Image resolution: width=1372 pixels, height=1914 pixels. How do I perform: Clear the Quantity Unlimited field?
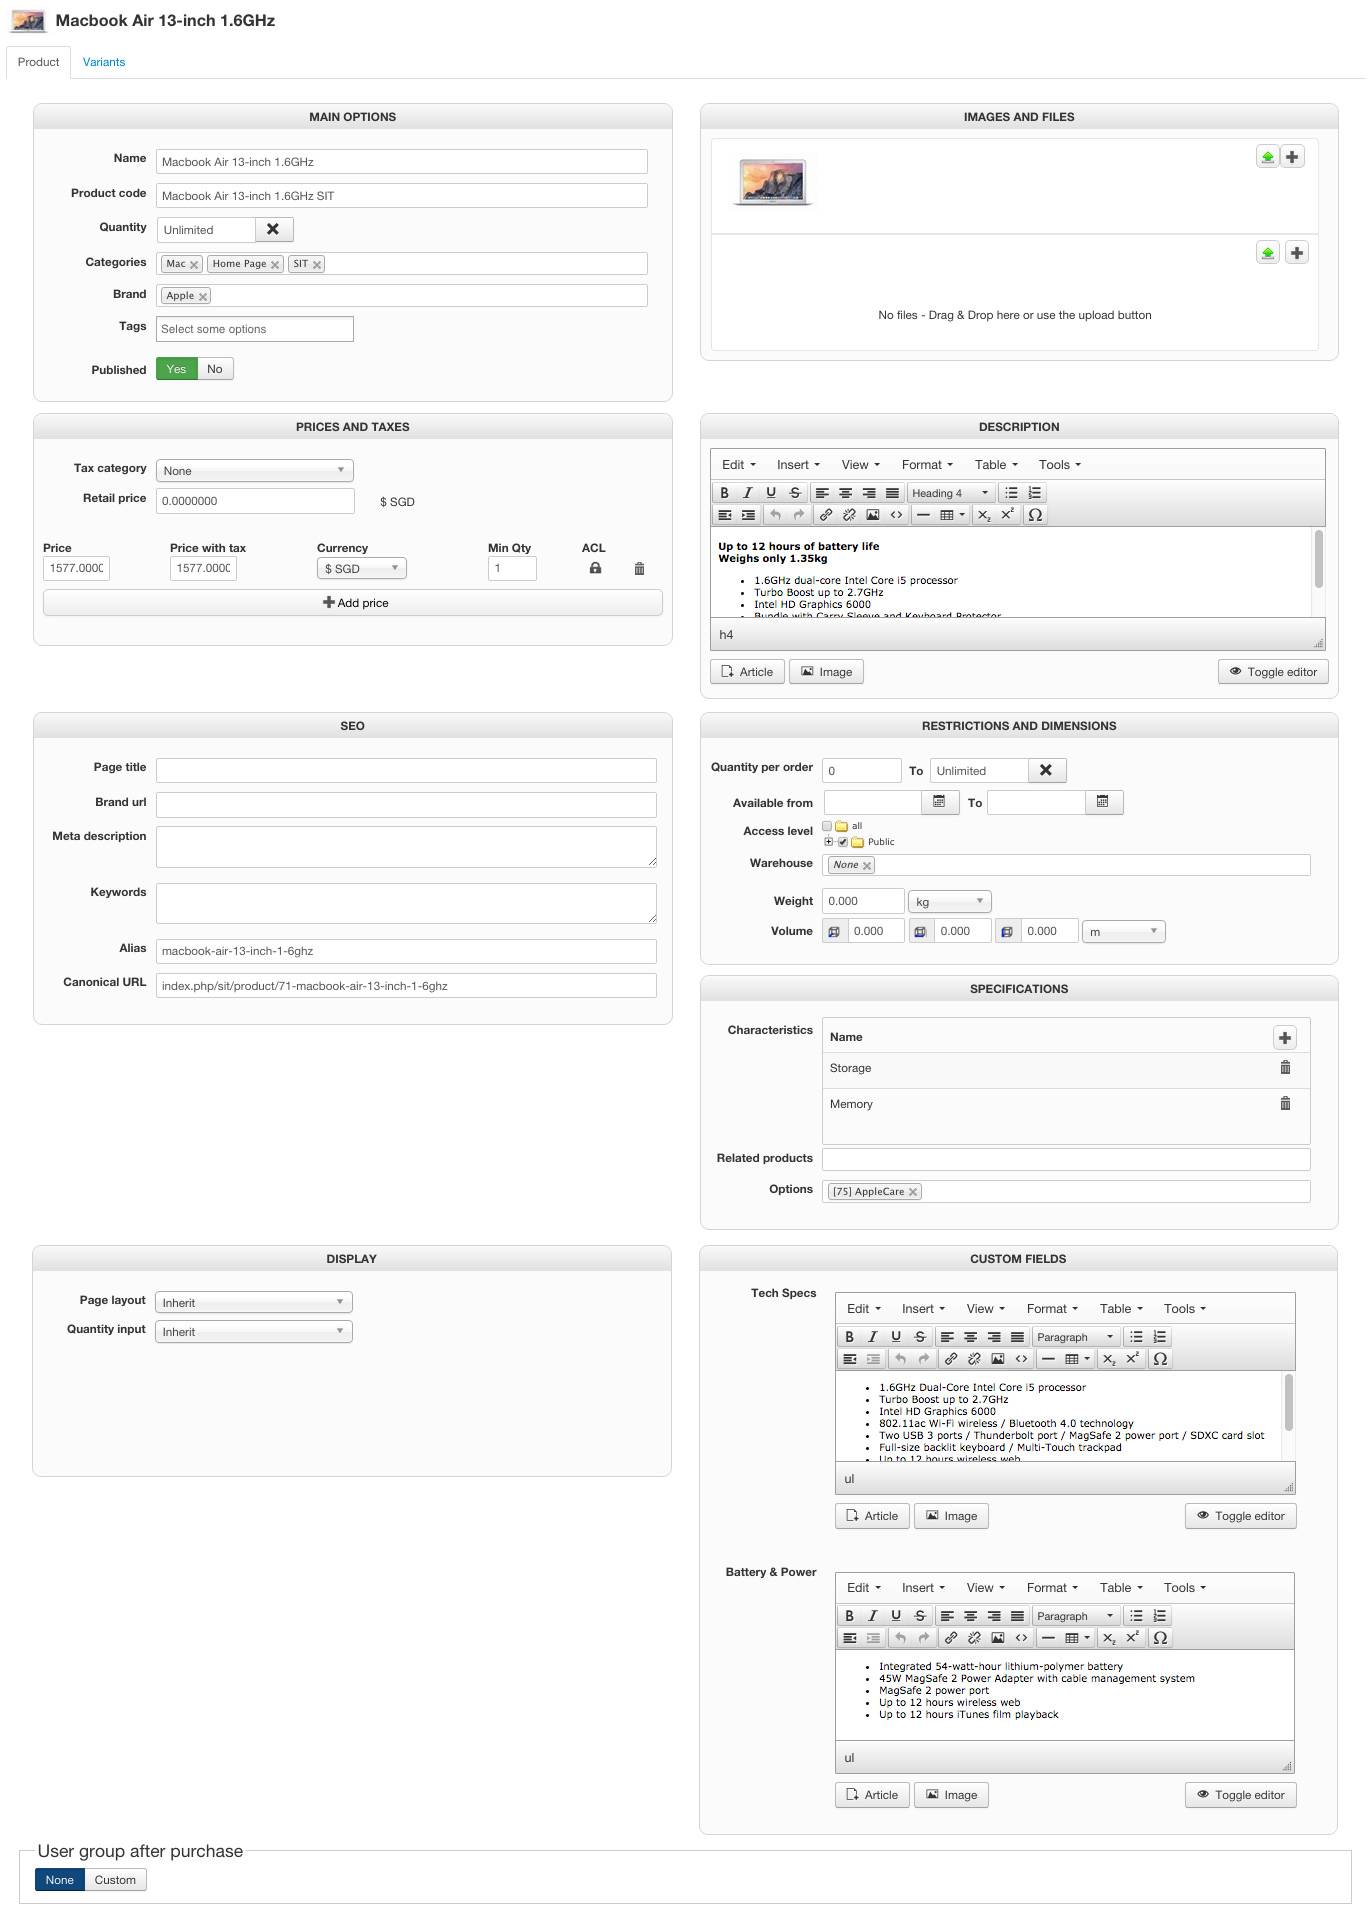[x=273, y=229]
